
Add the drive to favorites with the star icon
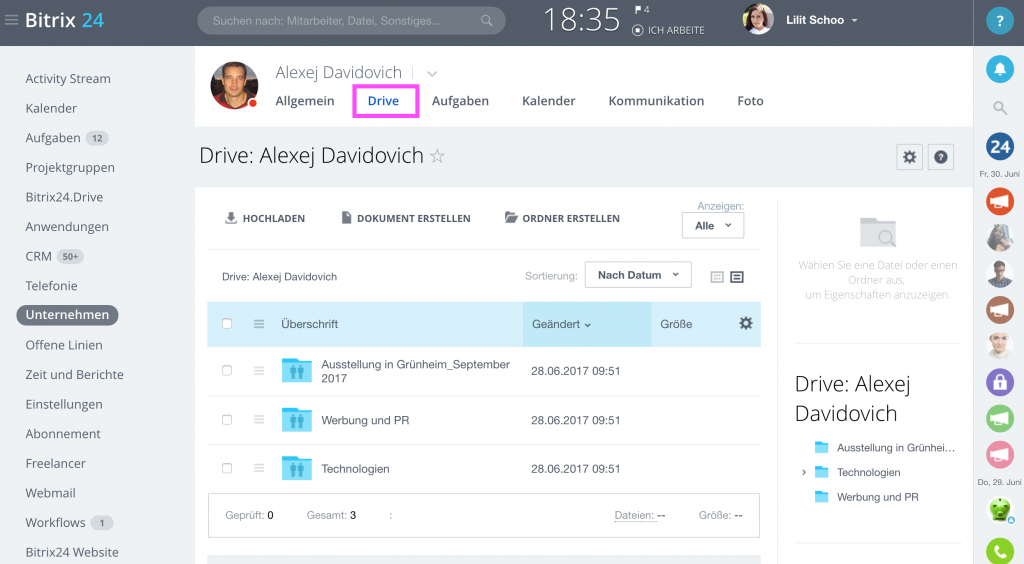click(438, 156)
